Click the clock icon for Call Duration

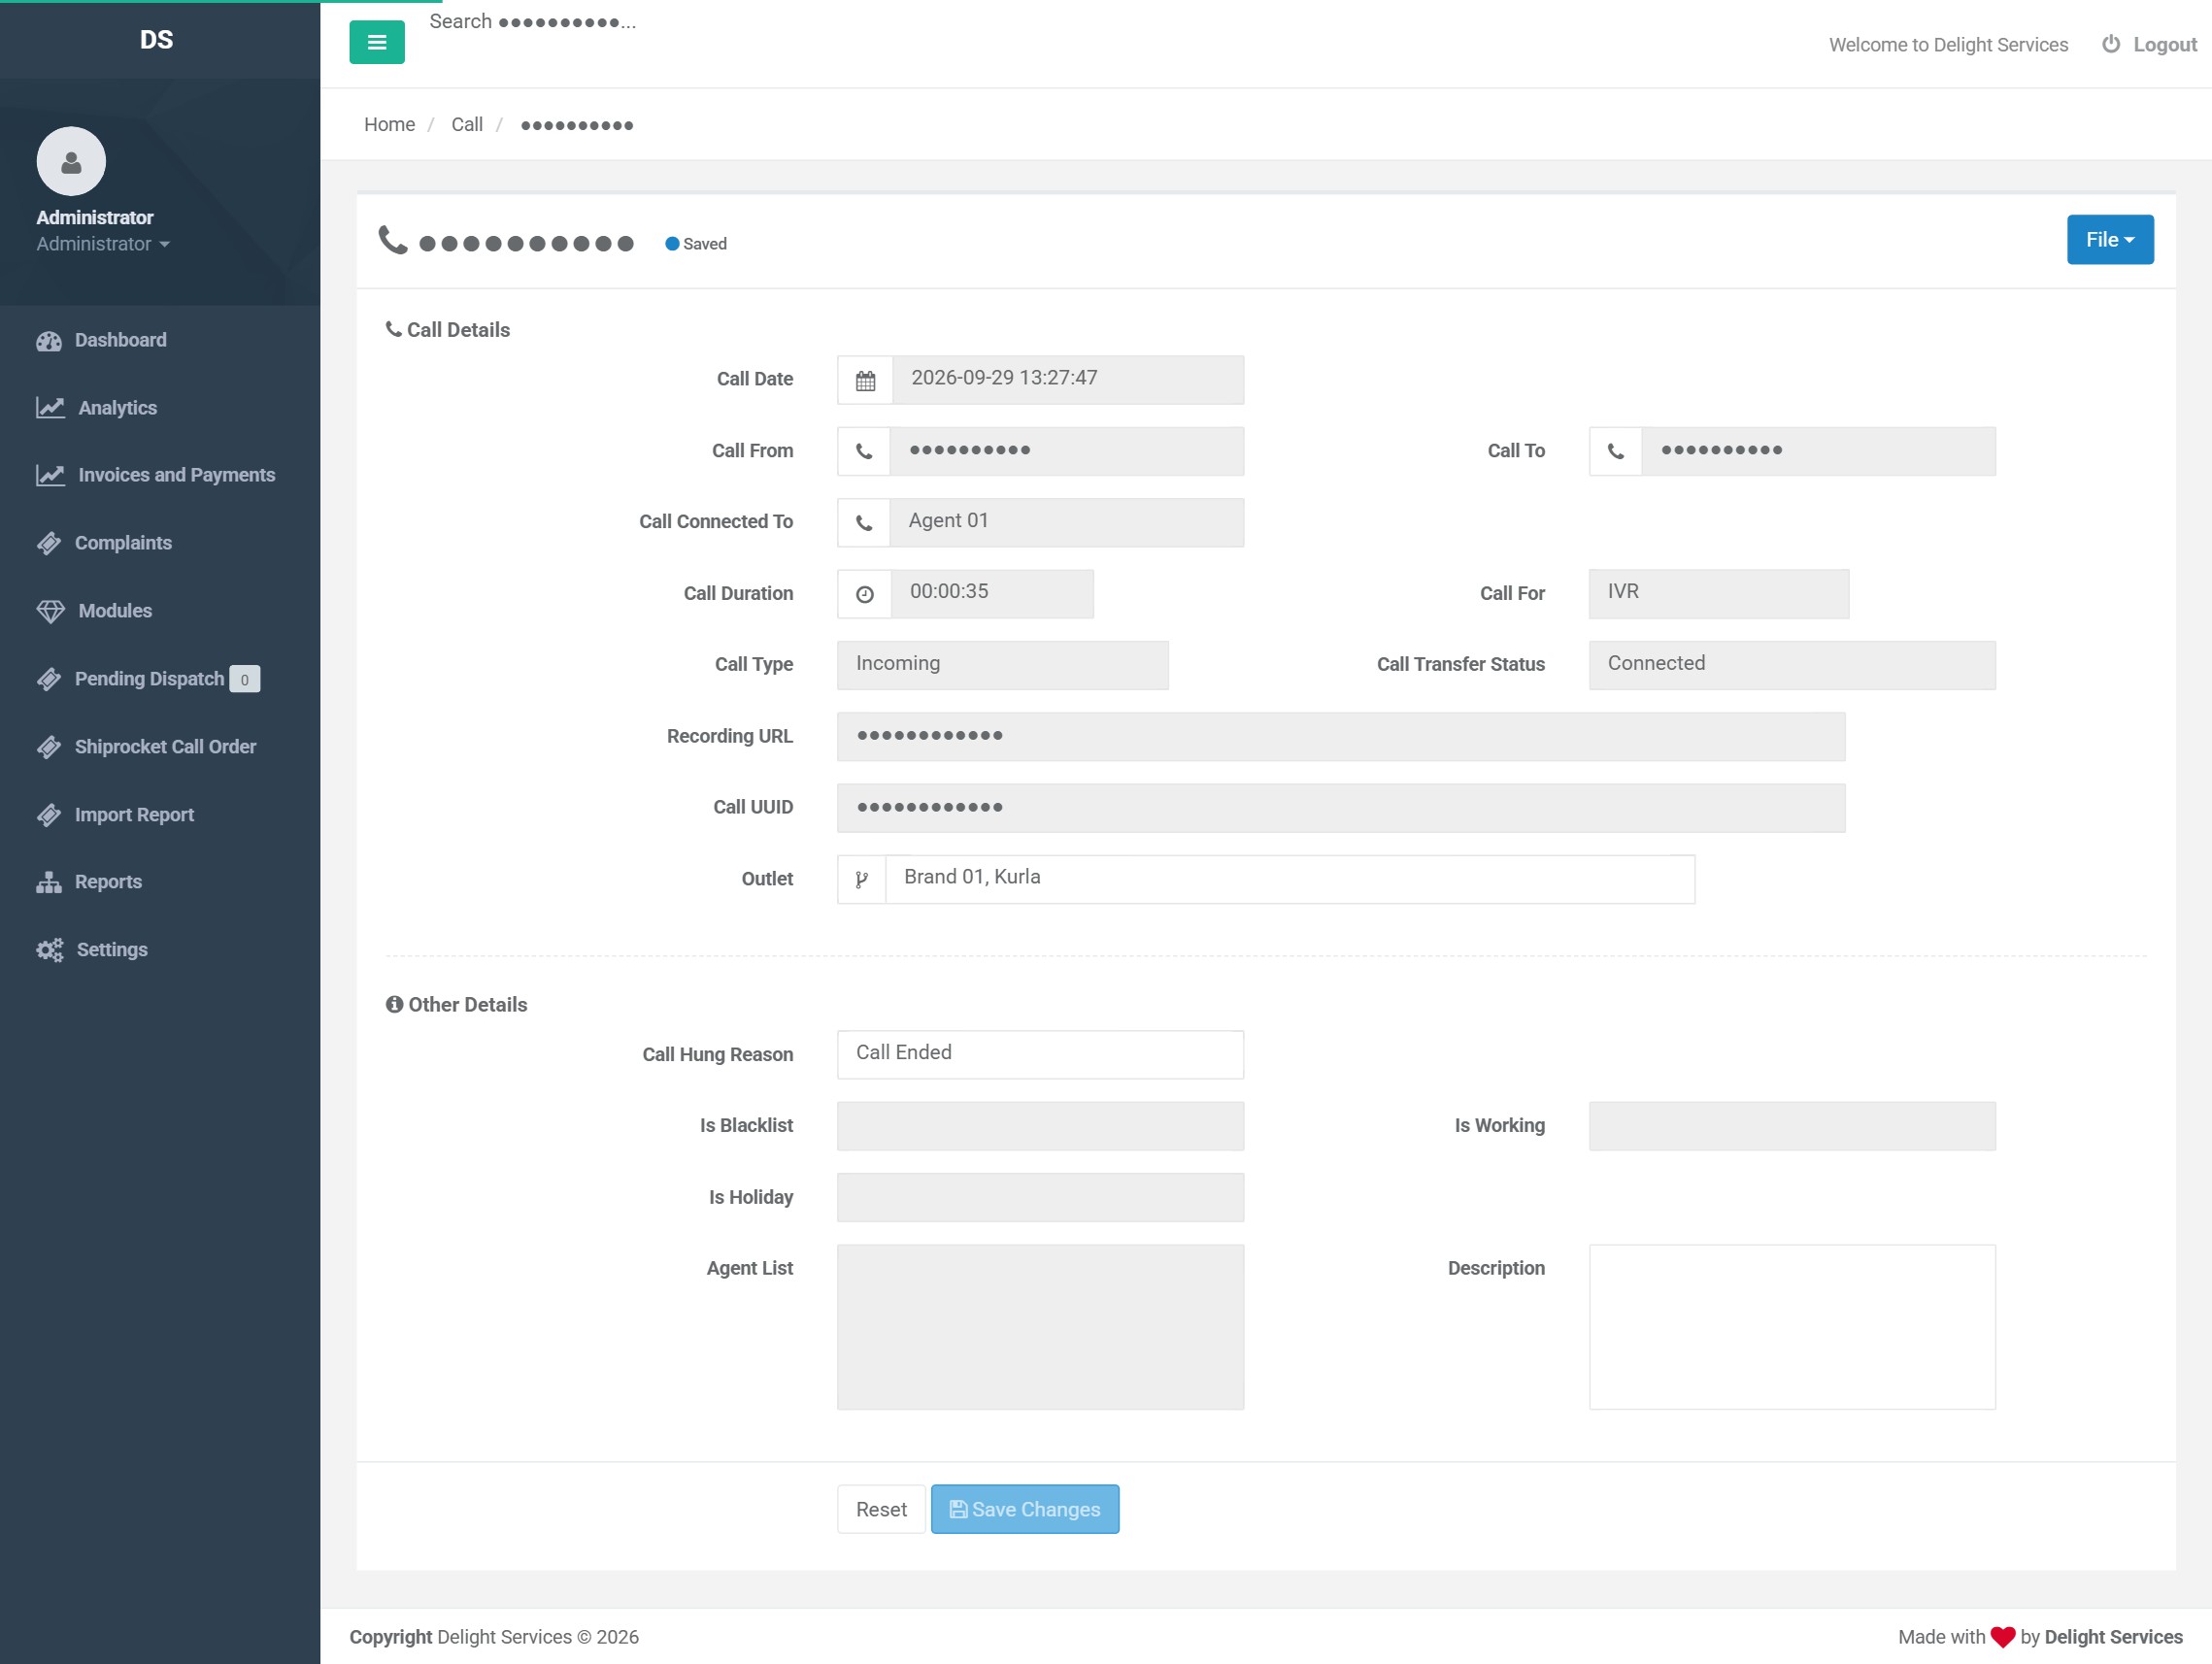[865, 595]
